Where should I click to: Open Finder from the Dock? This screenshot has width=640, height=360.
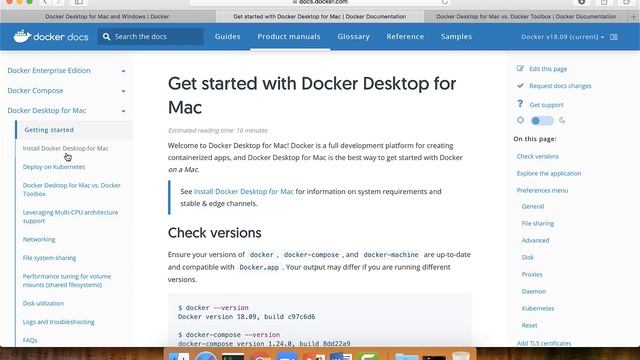179,356
